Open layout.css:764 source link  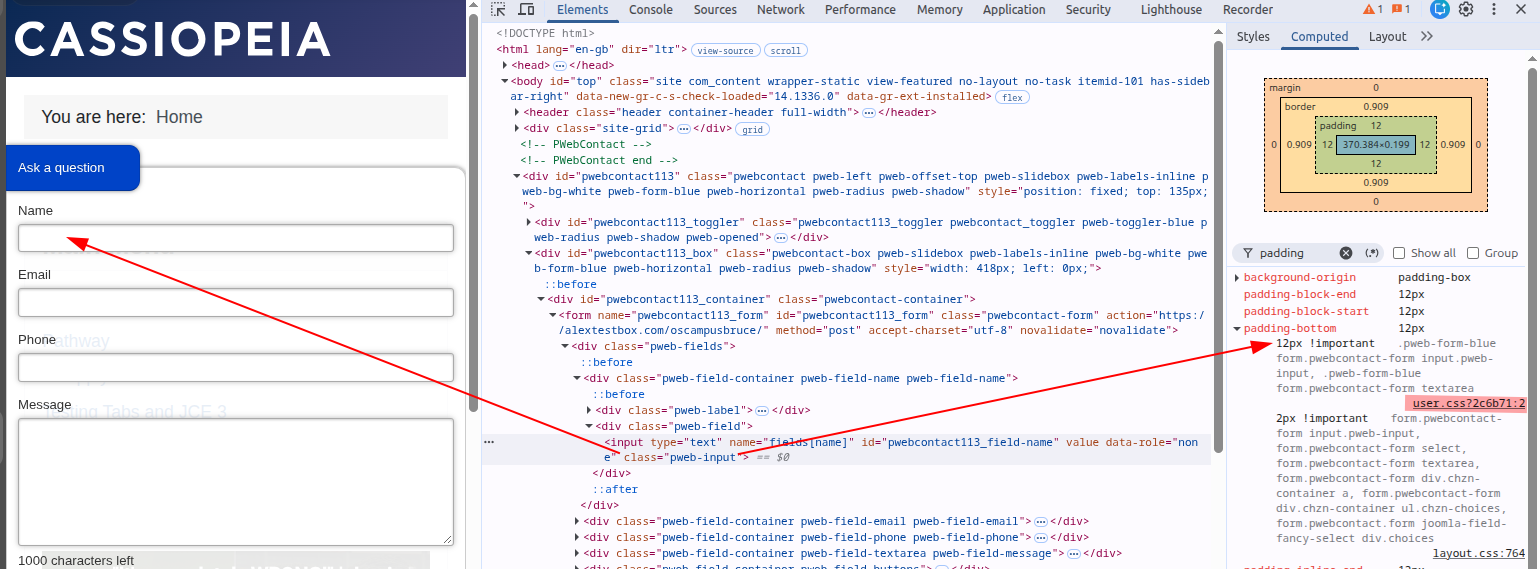pos(1479,553)
